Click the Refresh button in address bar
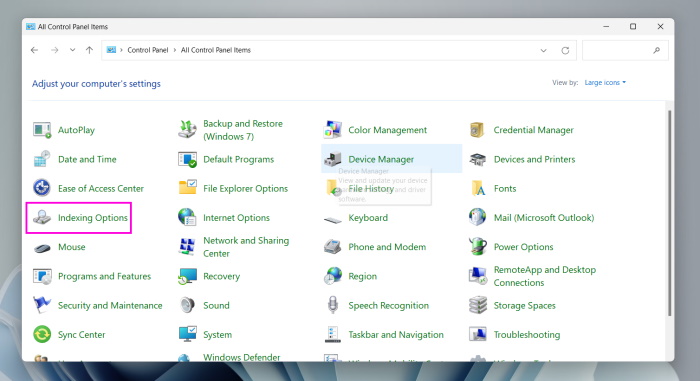Image resolution: width=700 pixels, height=381 pixels. 565,50
